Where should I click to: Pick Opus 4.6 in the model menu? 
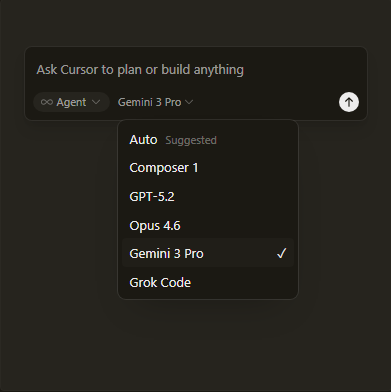(208, 225)
